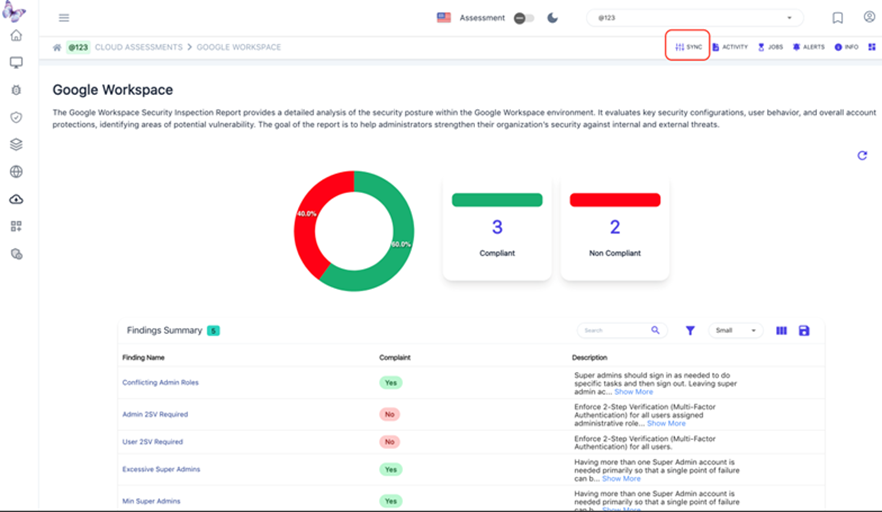Click the save icon in Findings Summary

pyautogui.click(x=804, y=330)
